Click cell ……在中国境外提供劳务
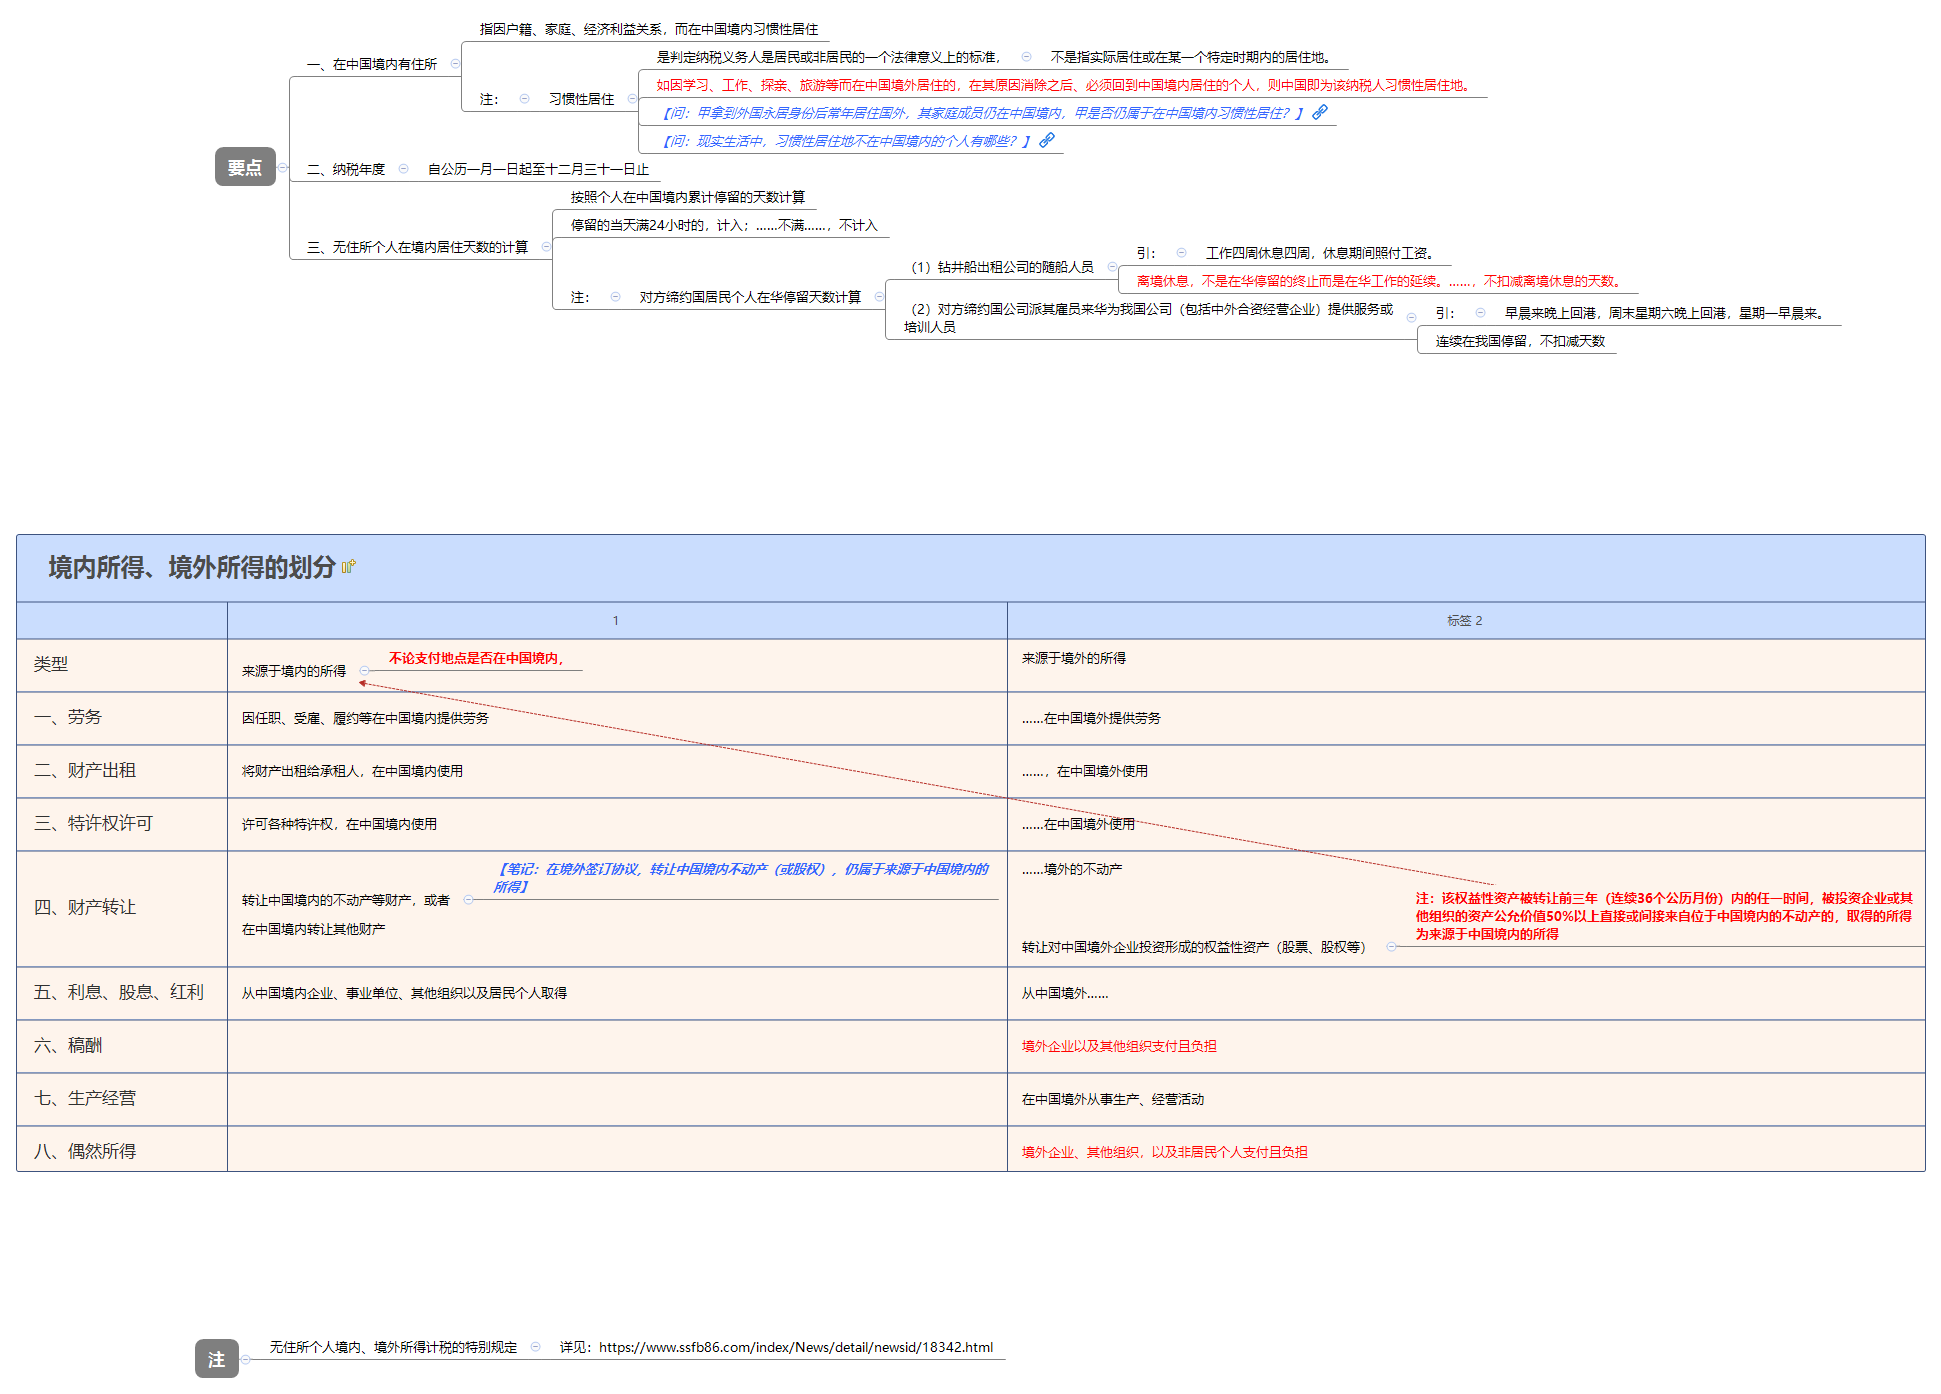Viewport: 1941px width, 1394px height. coord(1091,718)
